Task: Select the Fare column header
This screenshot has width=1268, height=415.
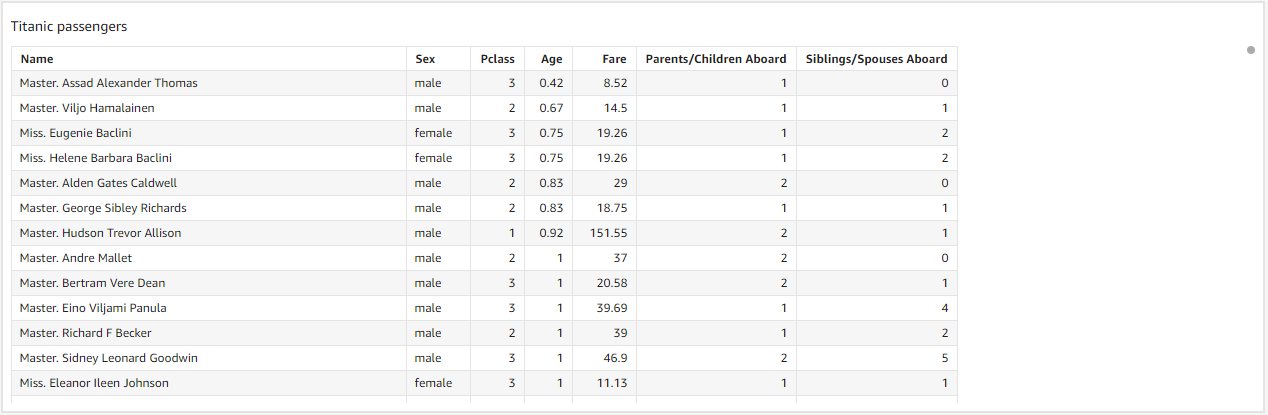Action: tap(614, 59)
